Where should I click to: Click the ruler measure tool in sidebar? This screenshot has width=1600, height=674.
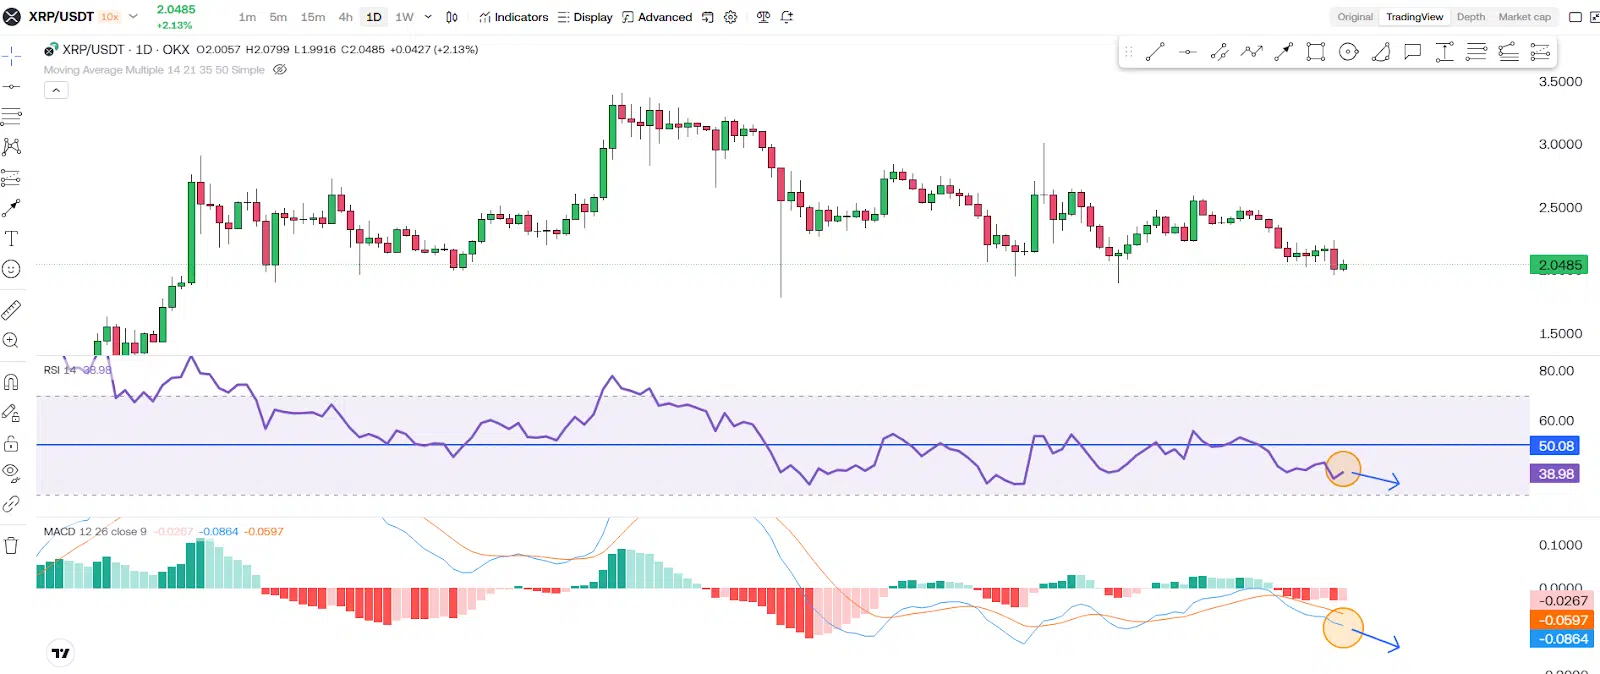point(11,310)
